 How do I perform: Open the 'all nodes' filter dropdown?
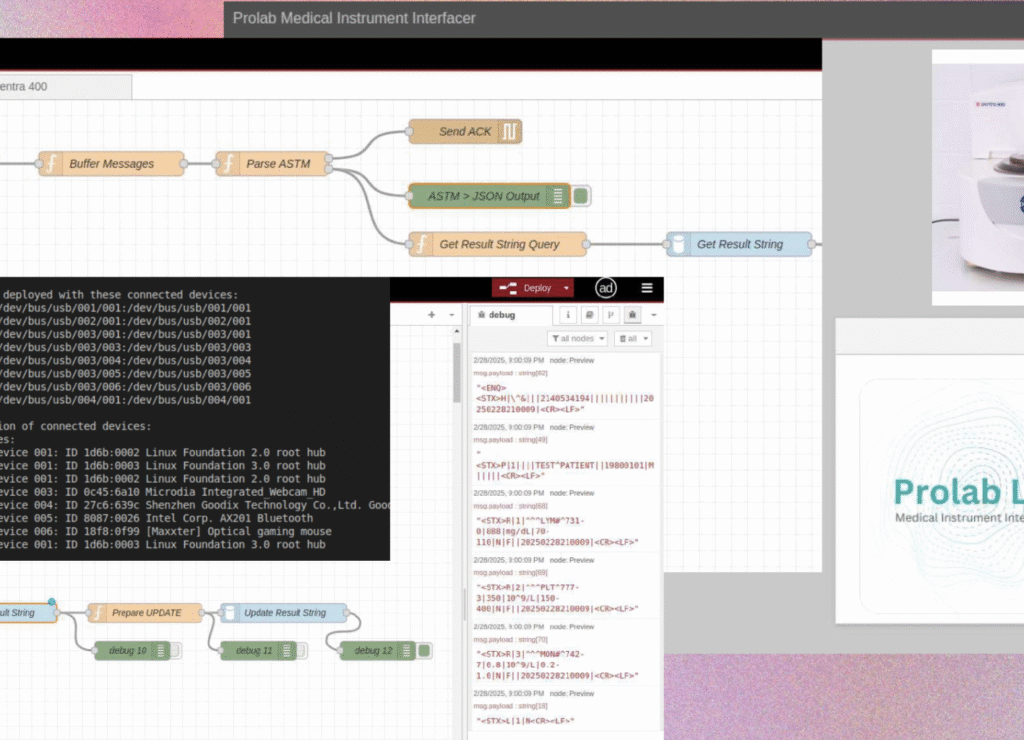[577, 339]
